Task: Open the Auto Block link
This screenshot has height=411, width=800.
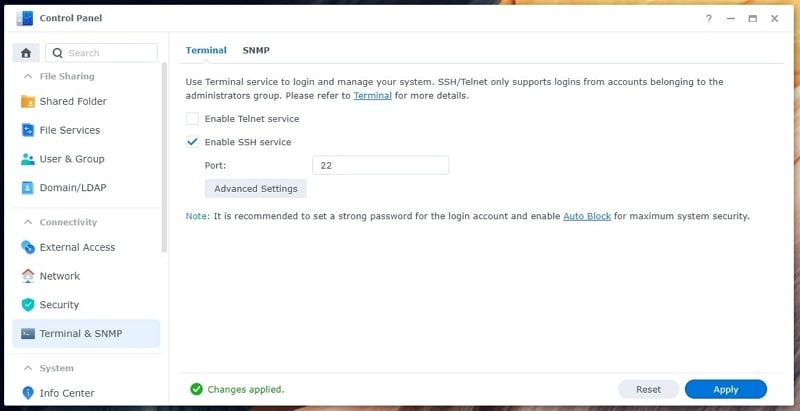Action: [587, 216]
